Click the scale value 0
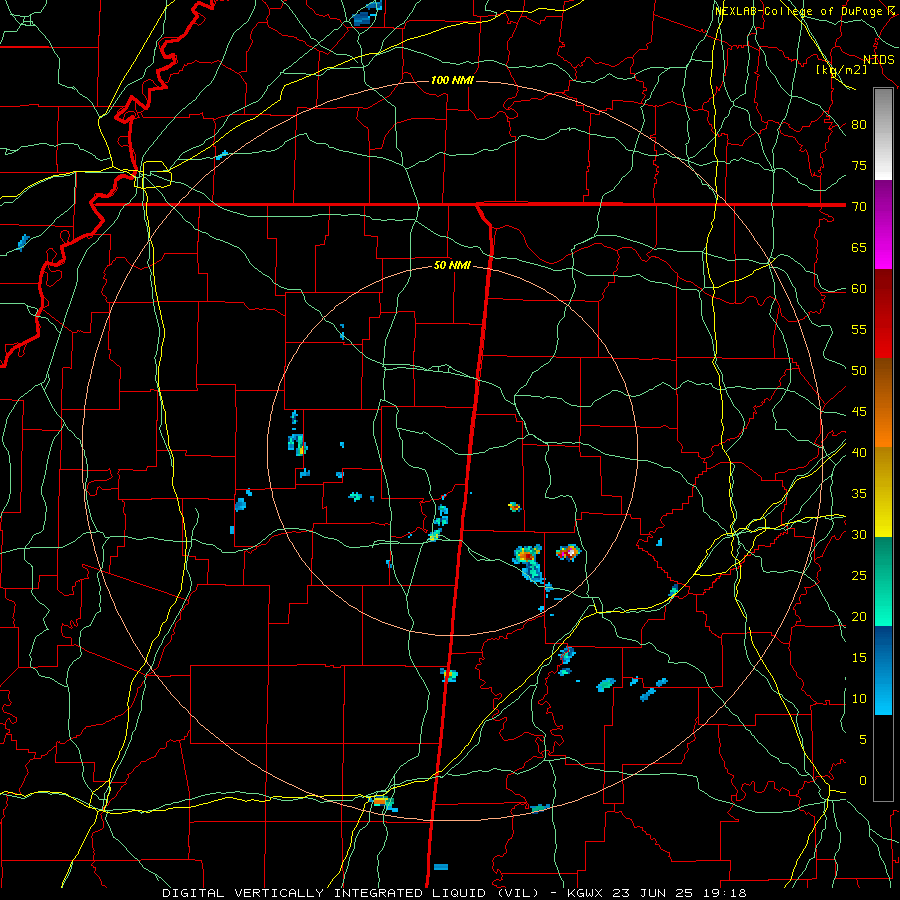 pyautogui.click(x=863, y=781)
